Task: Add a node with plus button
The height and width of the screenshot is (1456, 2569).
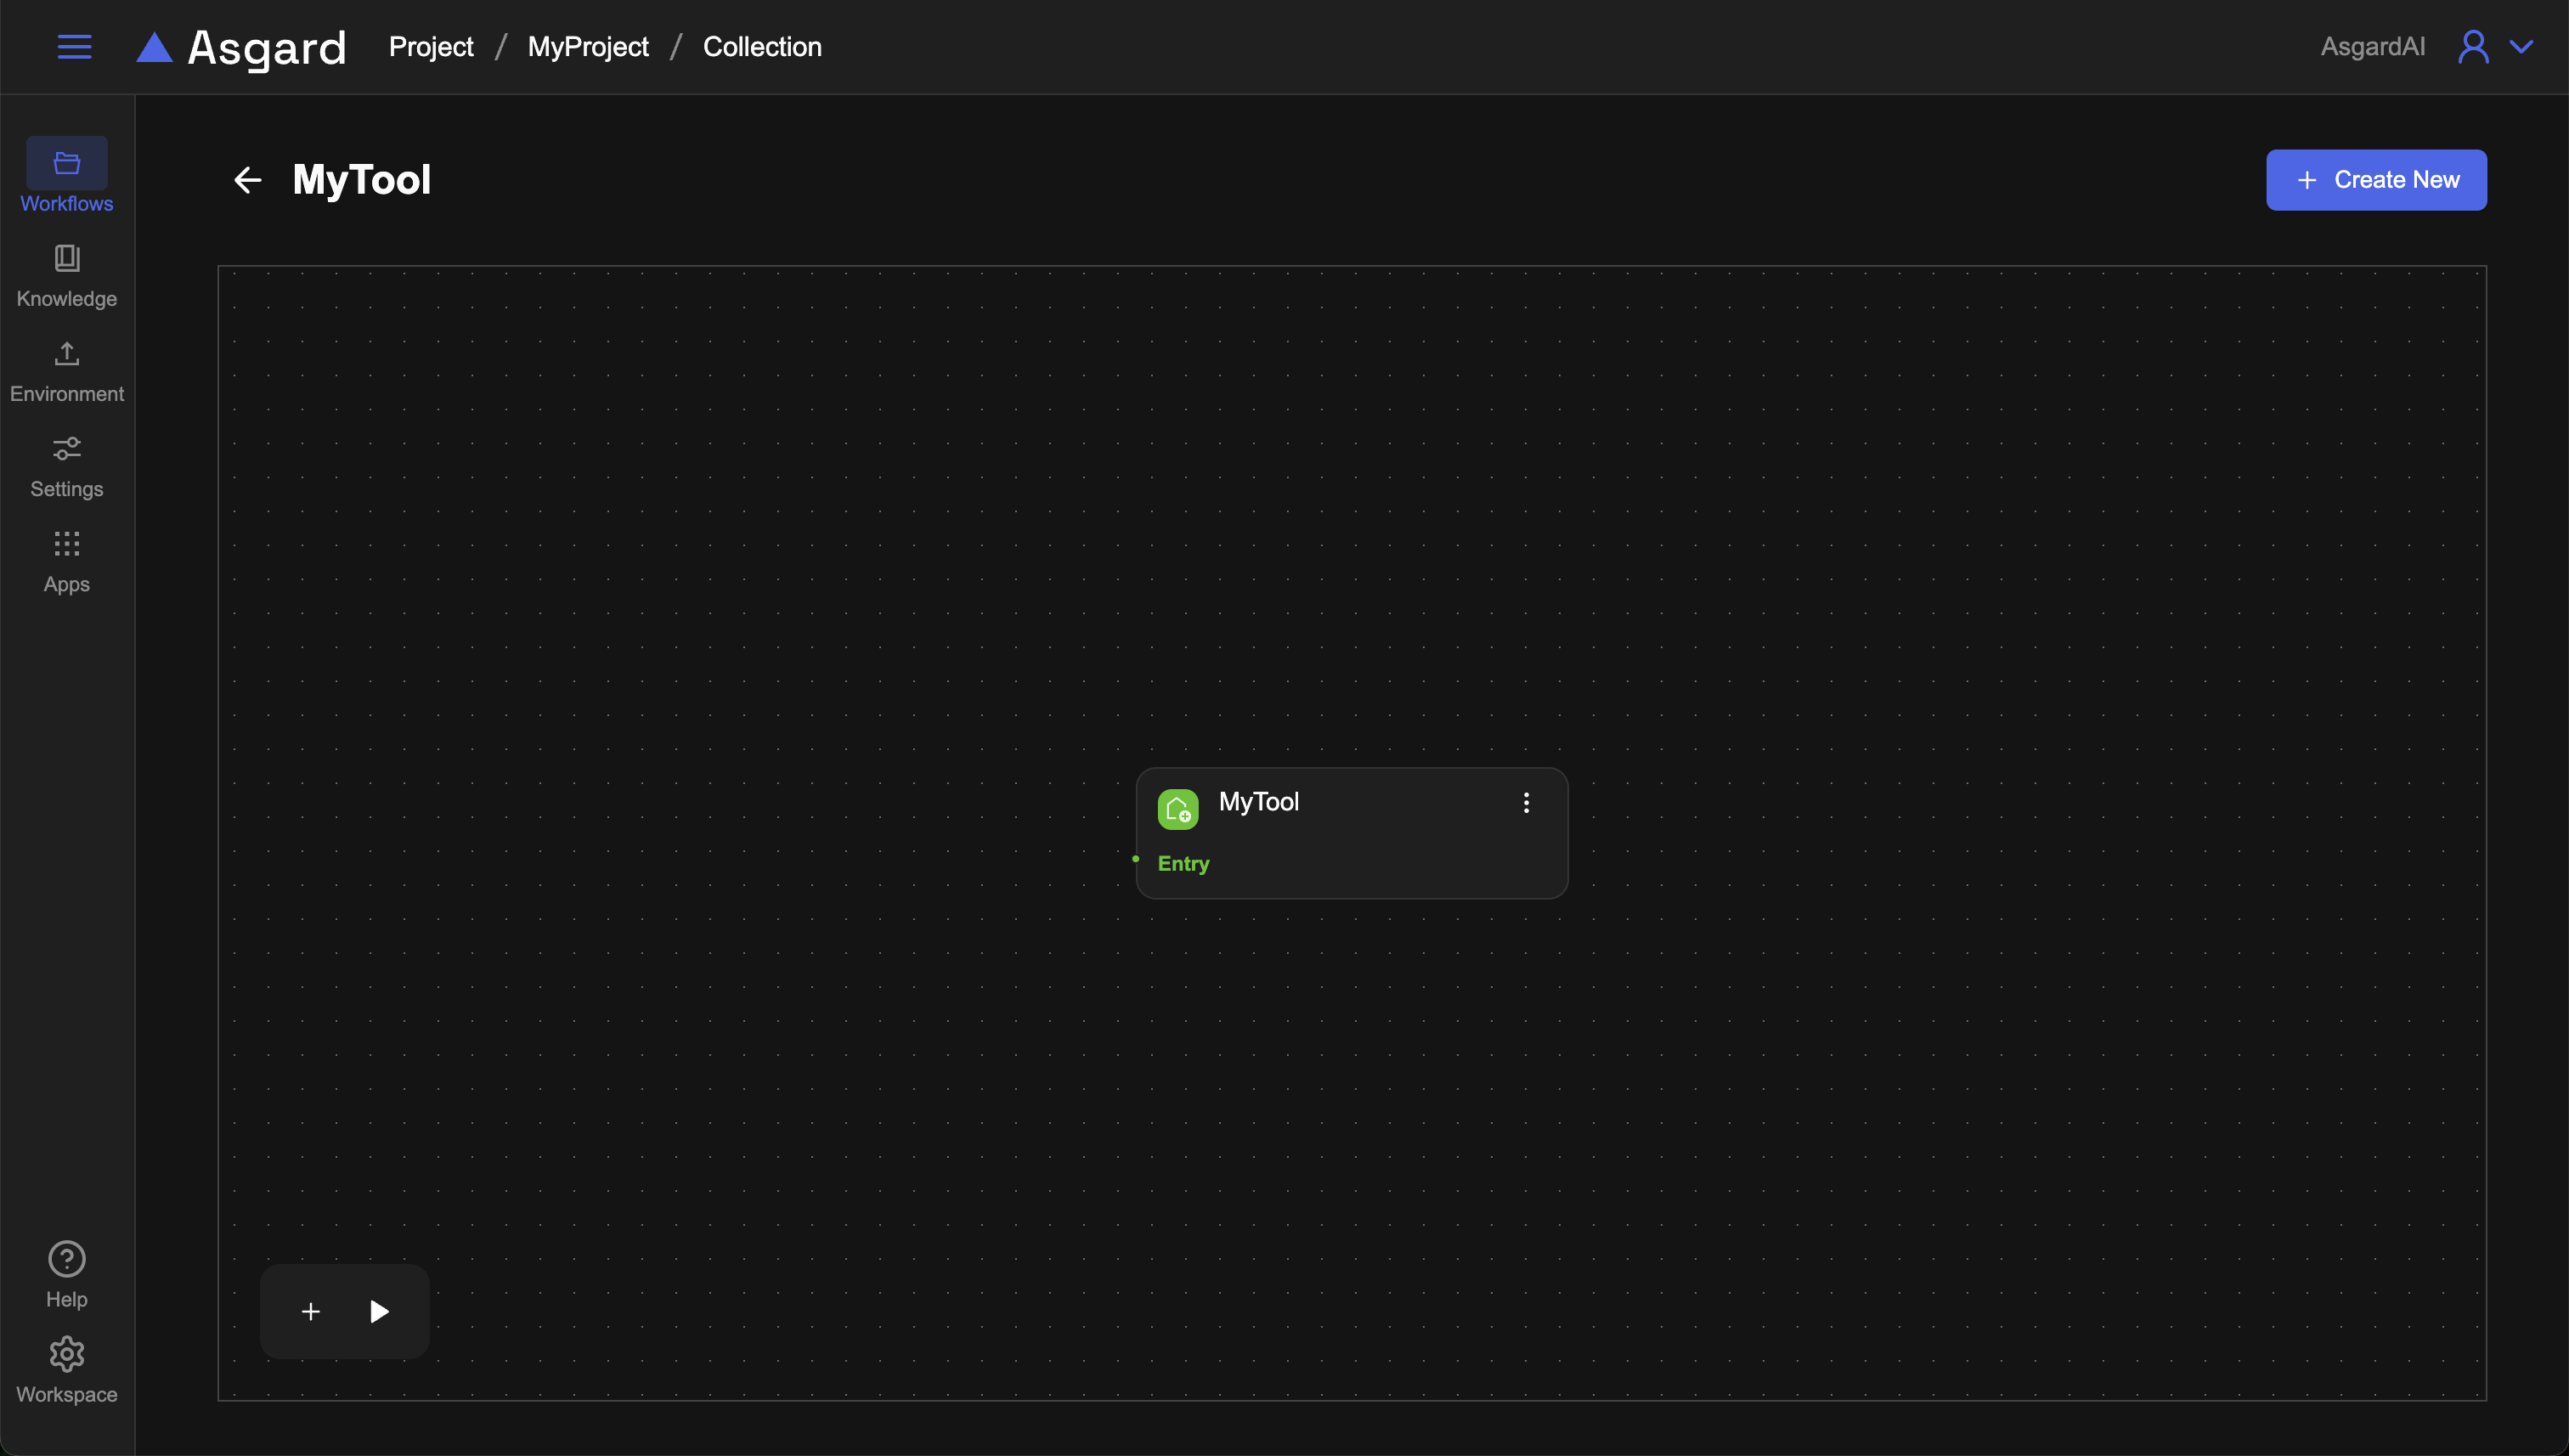Action: [311, 1311]
